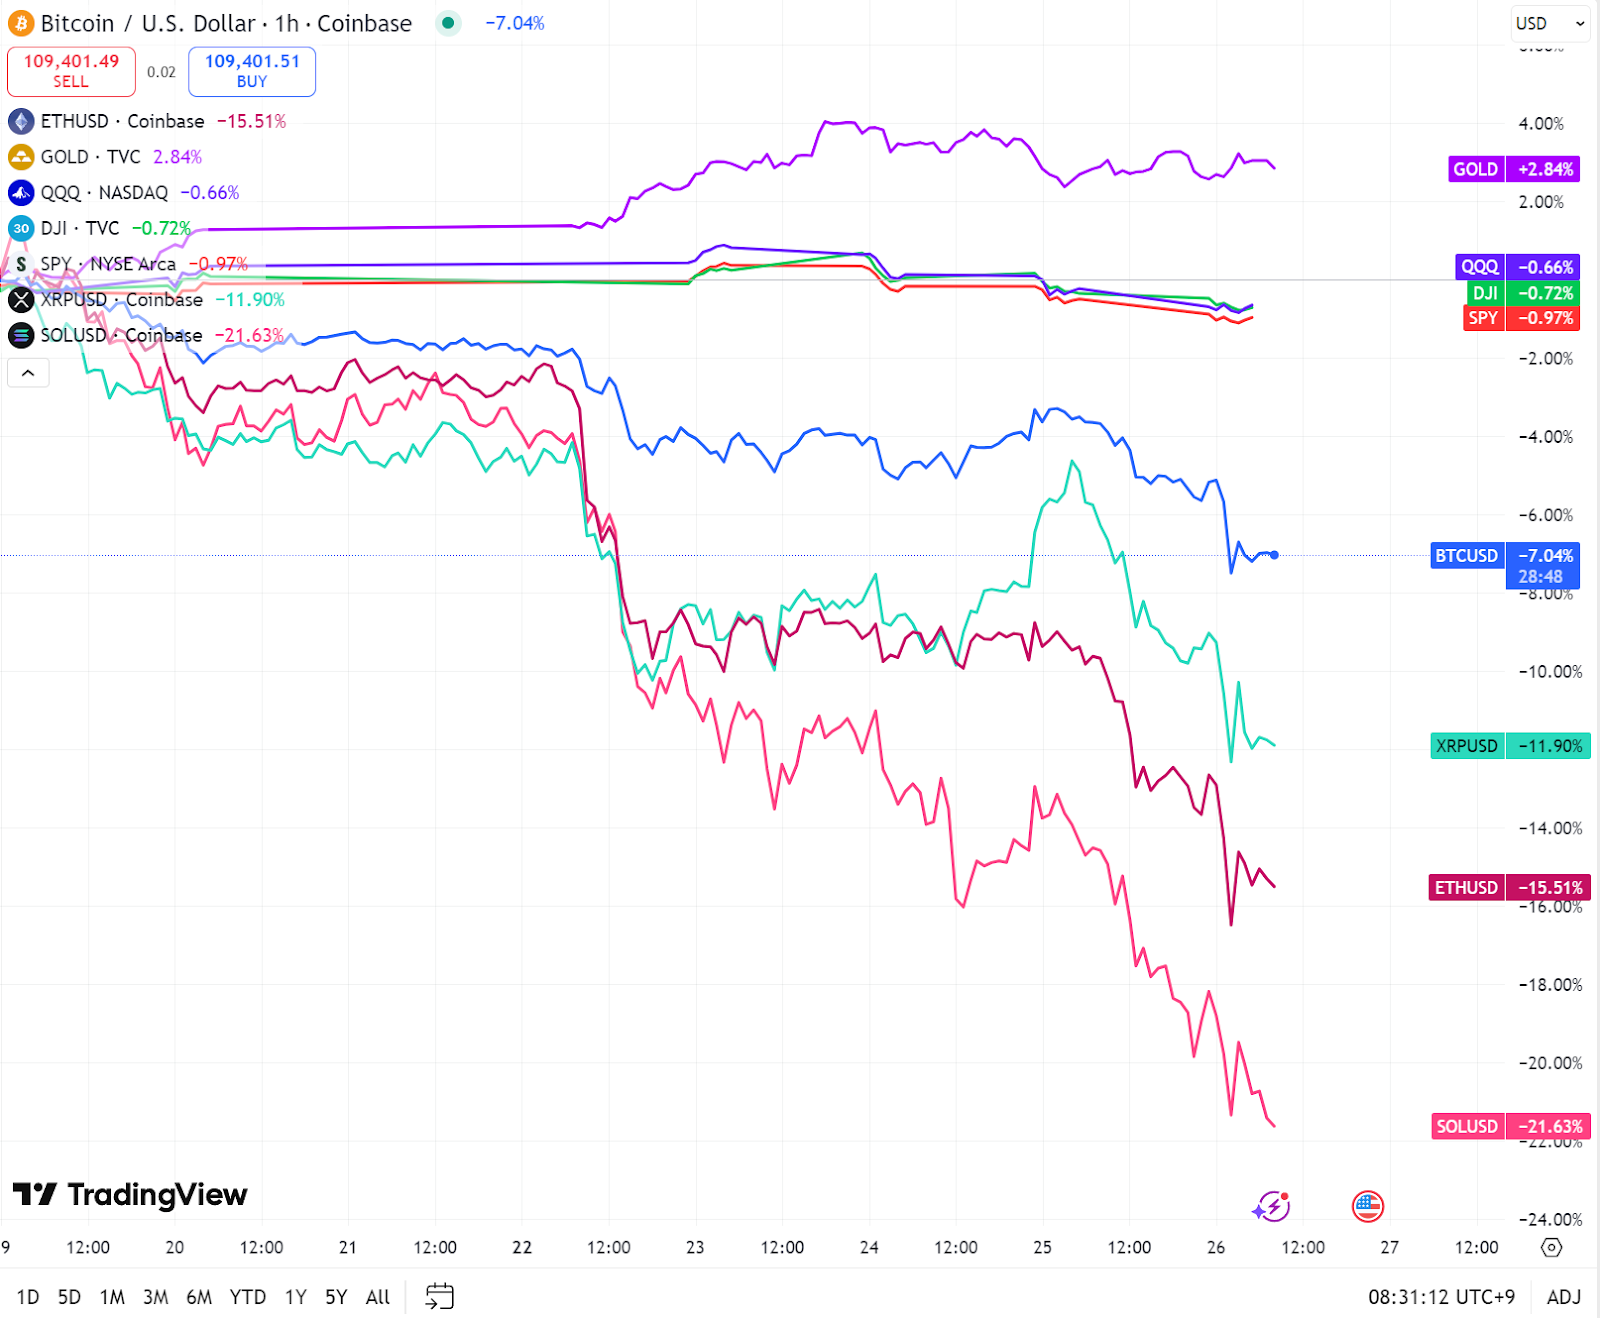Click the blue BUY price button
This screenshot has height=1318, width=1600.
pos(252,71)
